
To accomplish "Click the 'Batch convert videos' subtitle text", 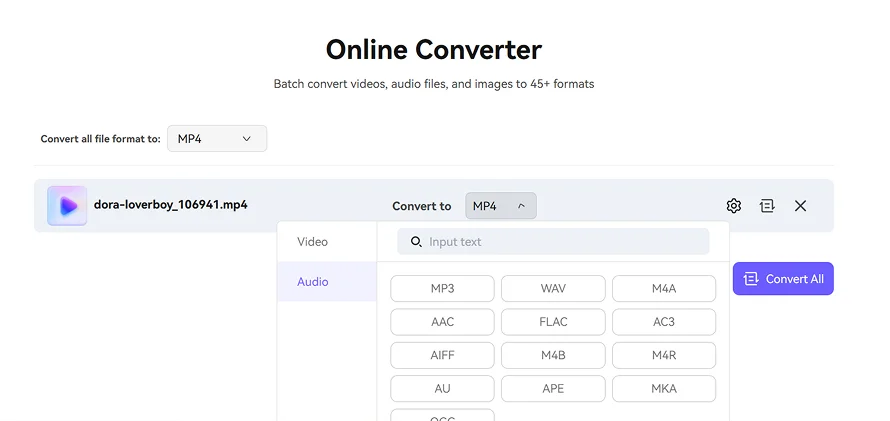I will [434, 84].
